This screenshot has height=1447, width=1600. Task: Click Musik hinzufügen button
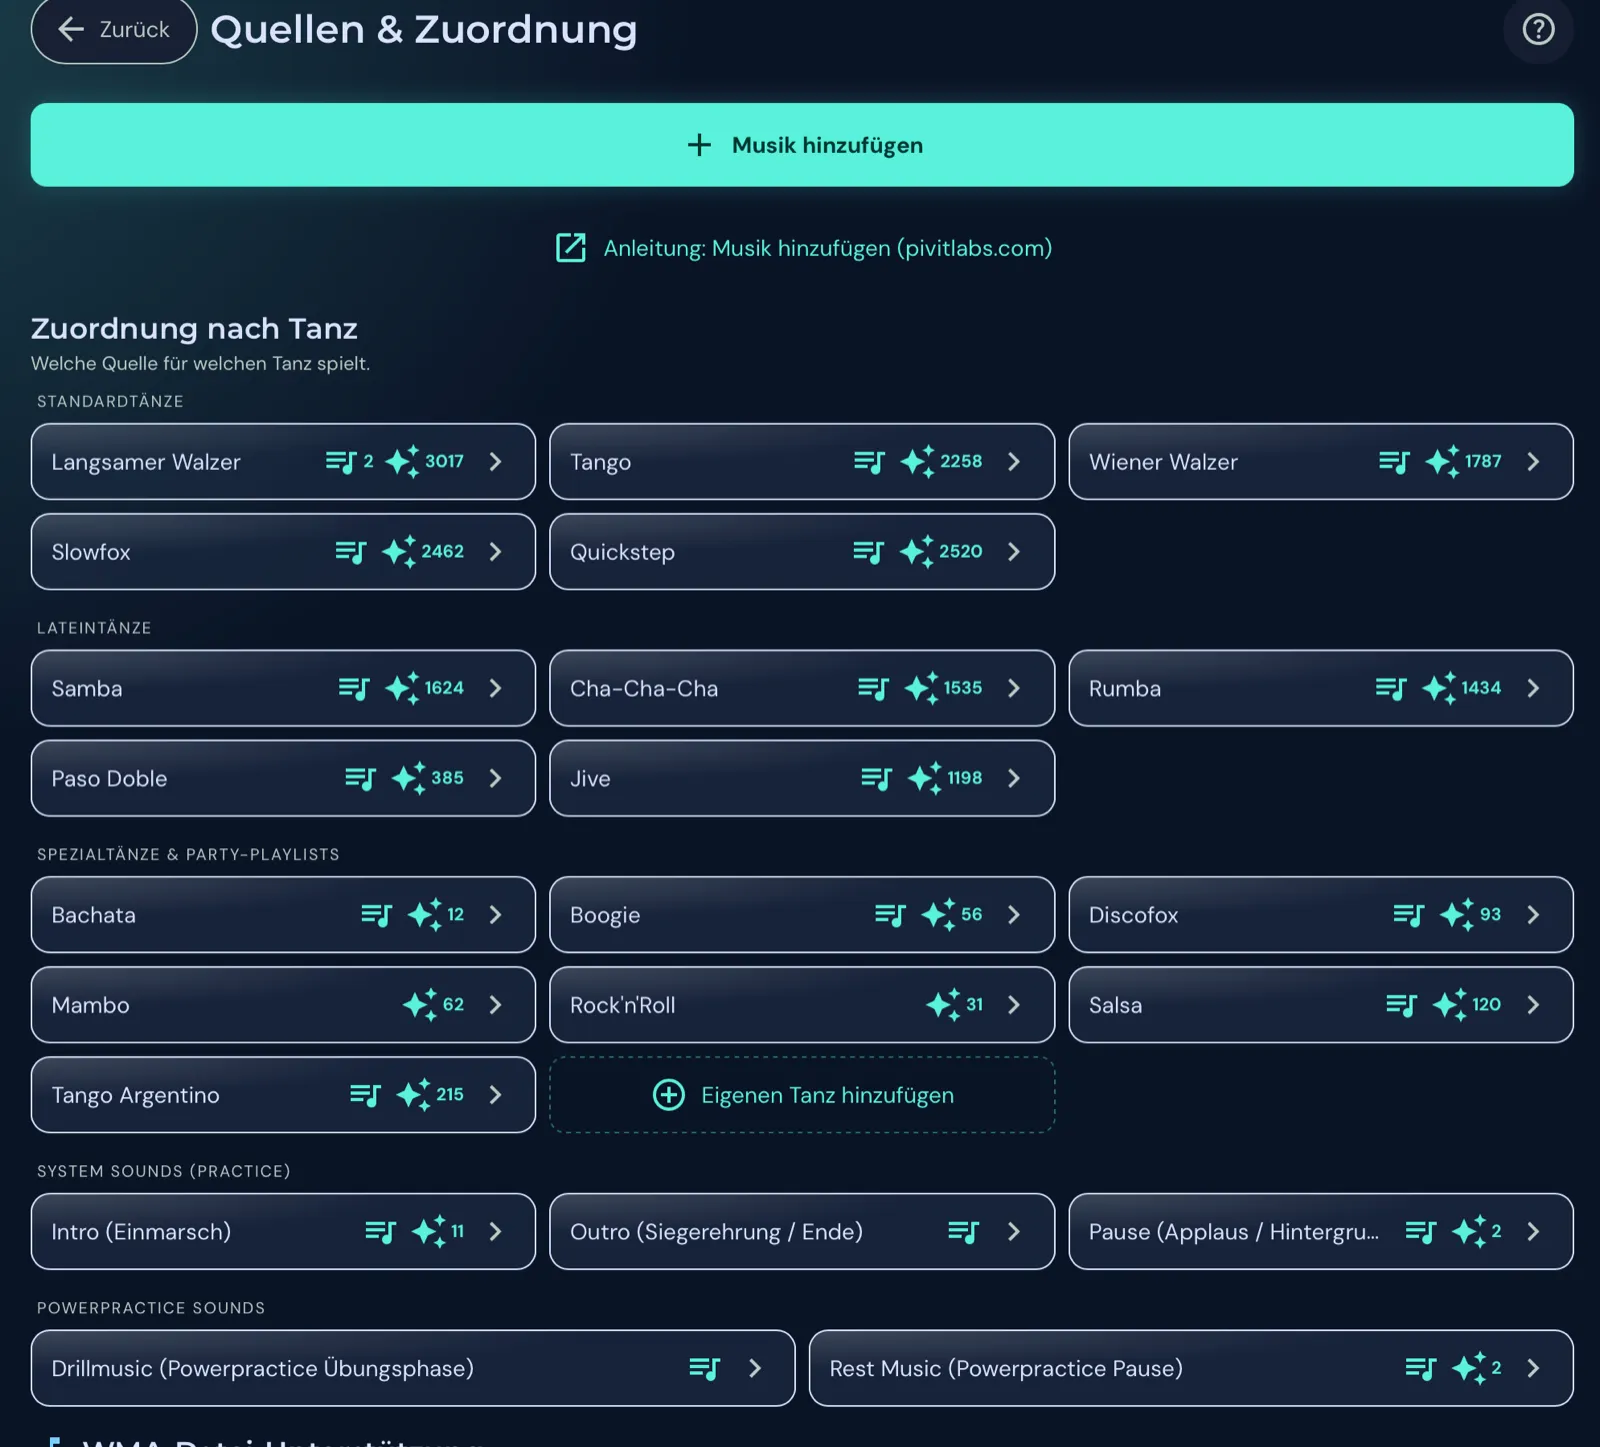[x=802, y=145]
